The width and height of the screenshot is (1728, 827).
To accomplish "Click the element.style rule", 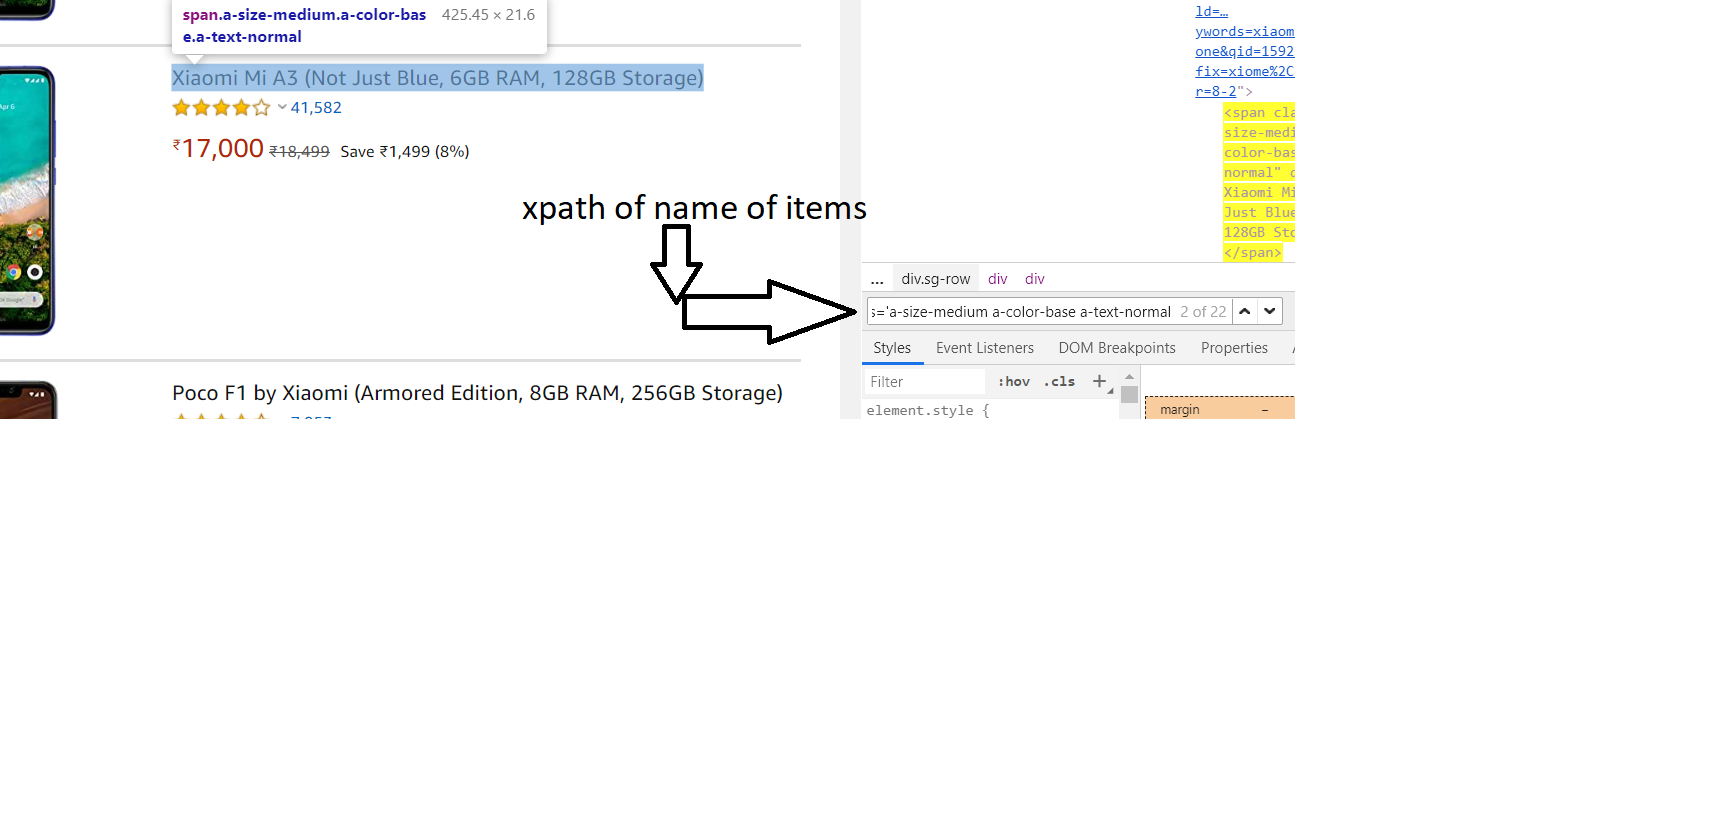I will tap(927, 410).
